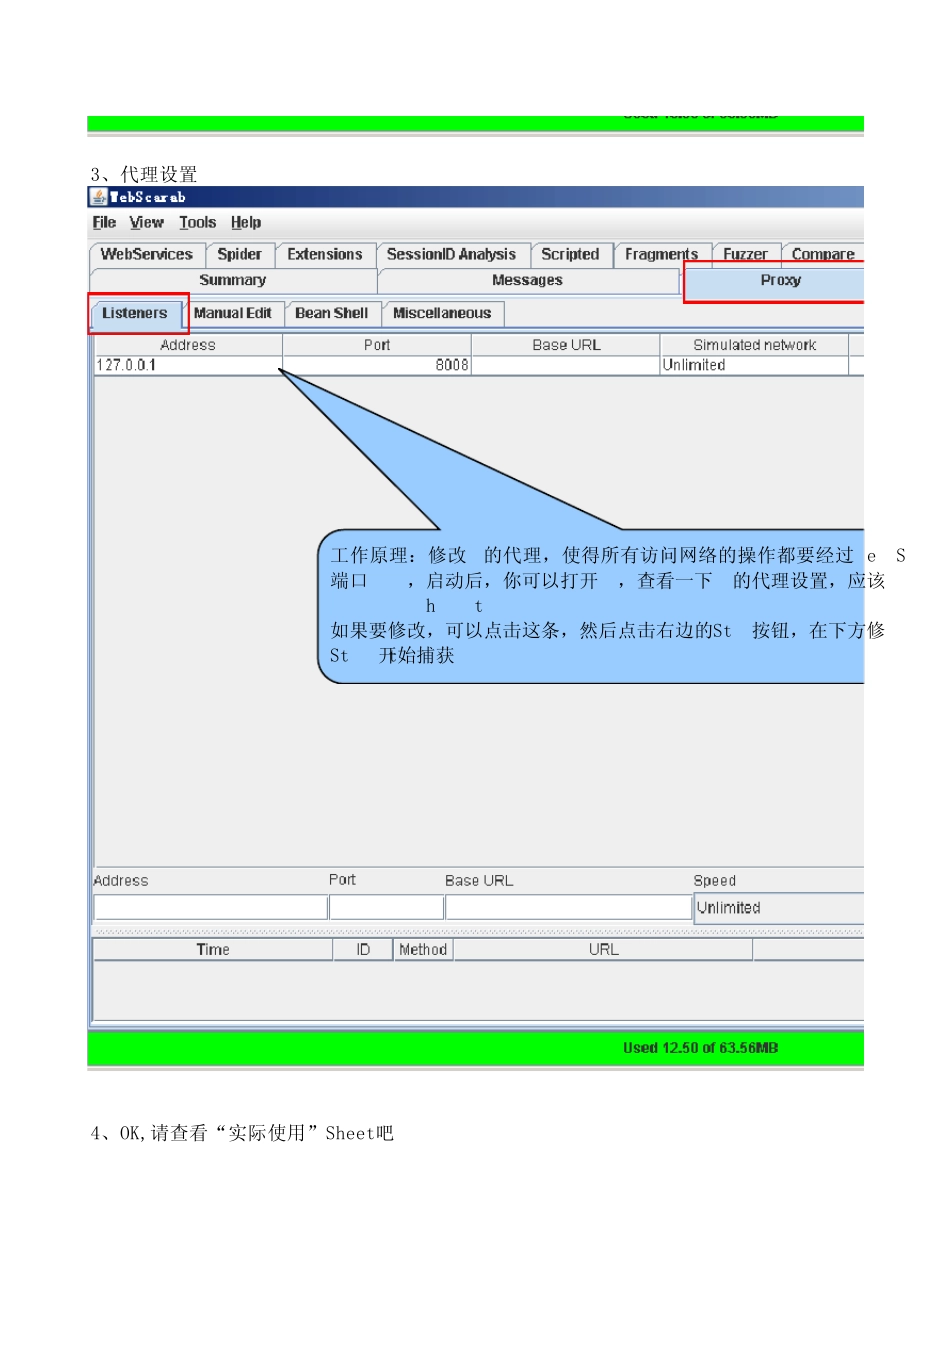The image size is (950, 1345).
Task: Click the Time column header
Action: pyautogui.click(x=213, y=950)
